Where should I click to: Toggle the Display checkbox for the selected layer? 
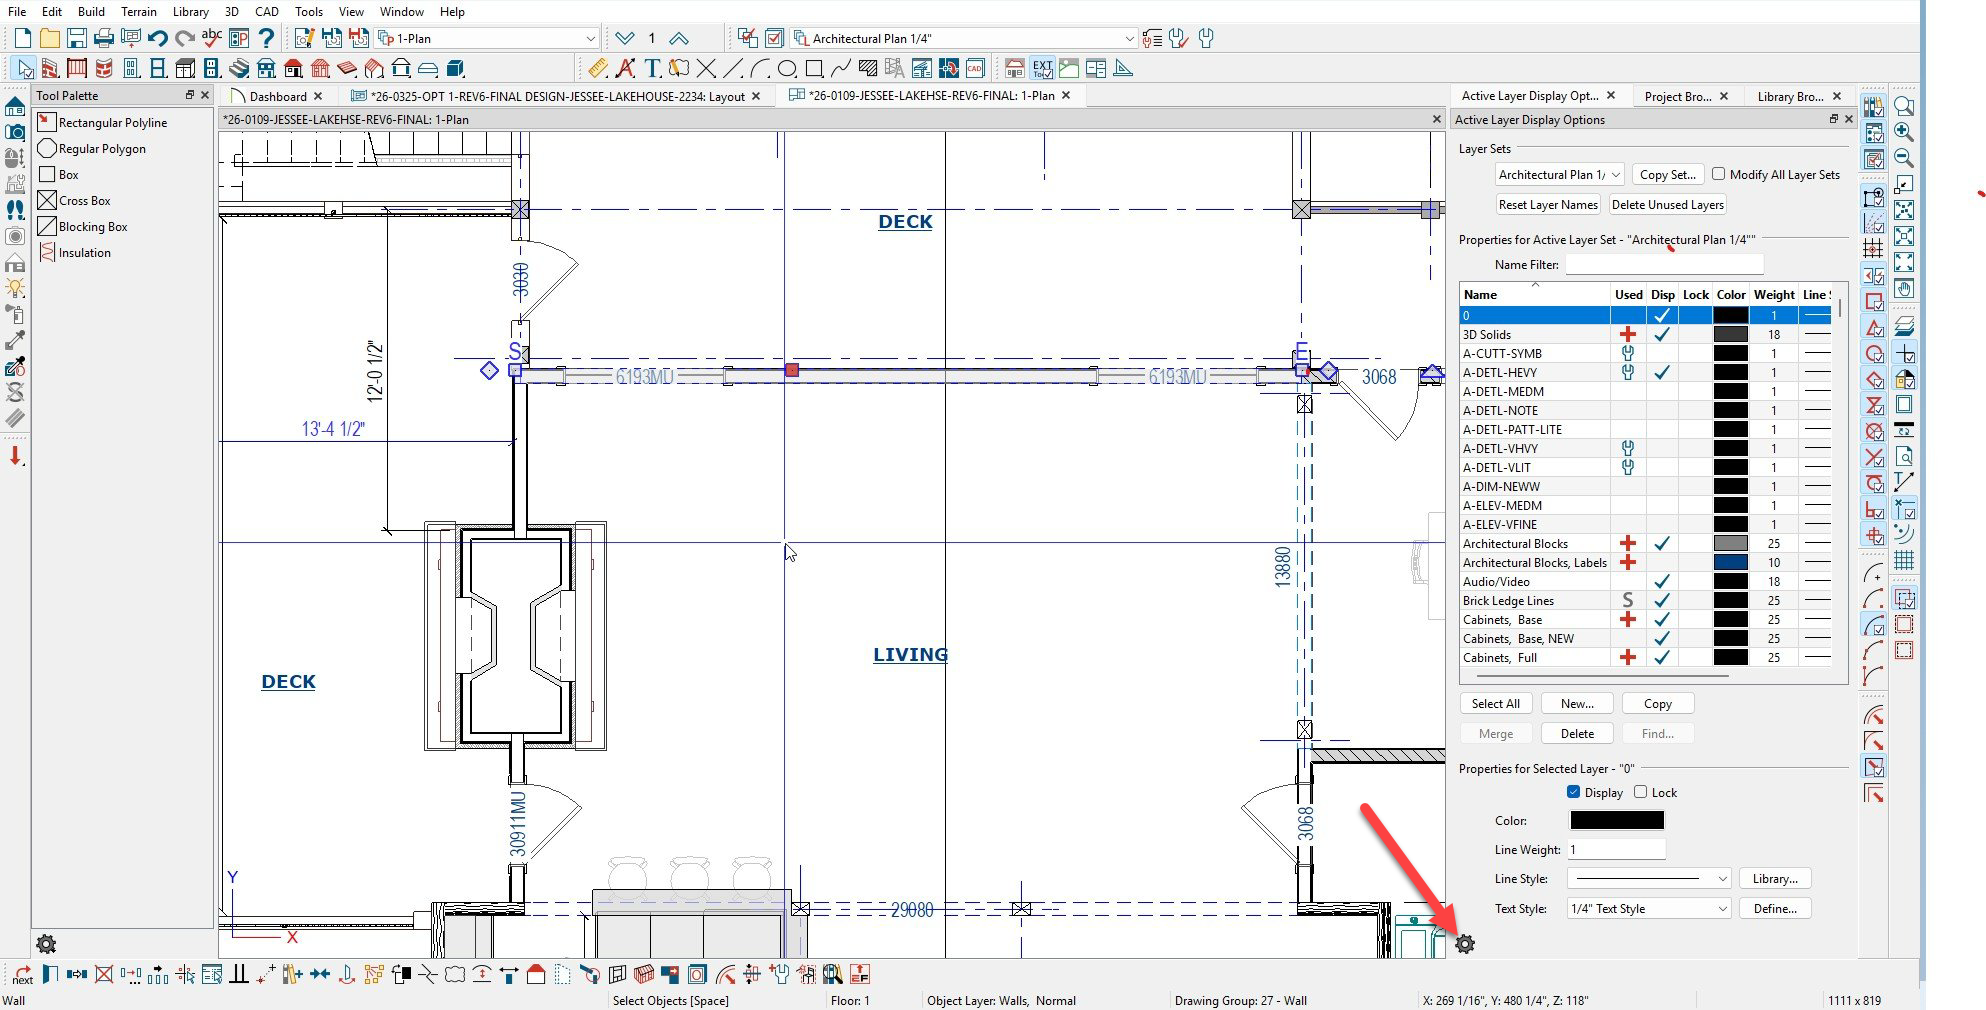click(1573, 792)
